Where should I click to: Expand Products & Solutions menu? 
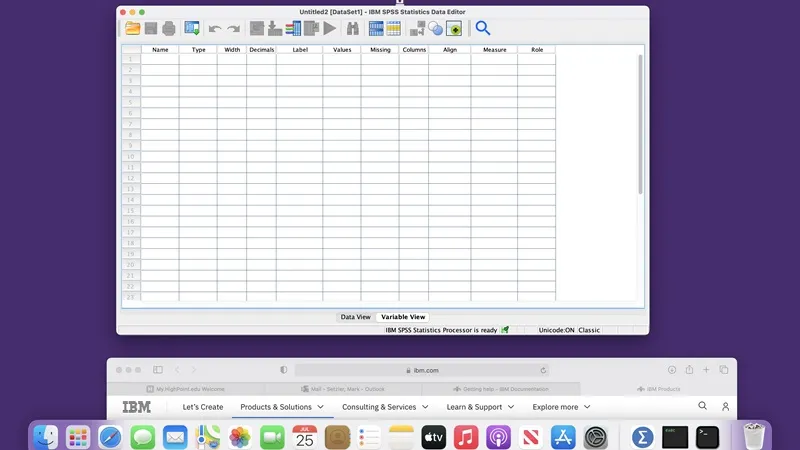pos(282,407)
